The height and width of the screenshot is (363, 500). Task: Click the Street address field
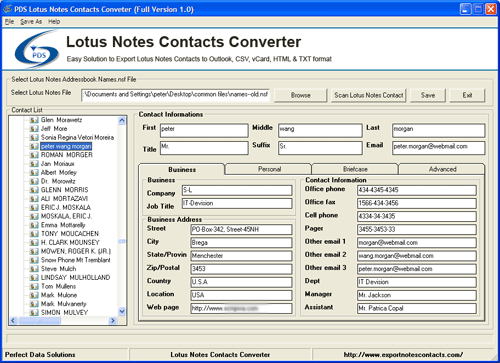(x=241, y=229)
